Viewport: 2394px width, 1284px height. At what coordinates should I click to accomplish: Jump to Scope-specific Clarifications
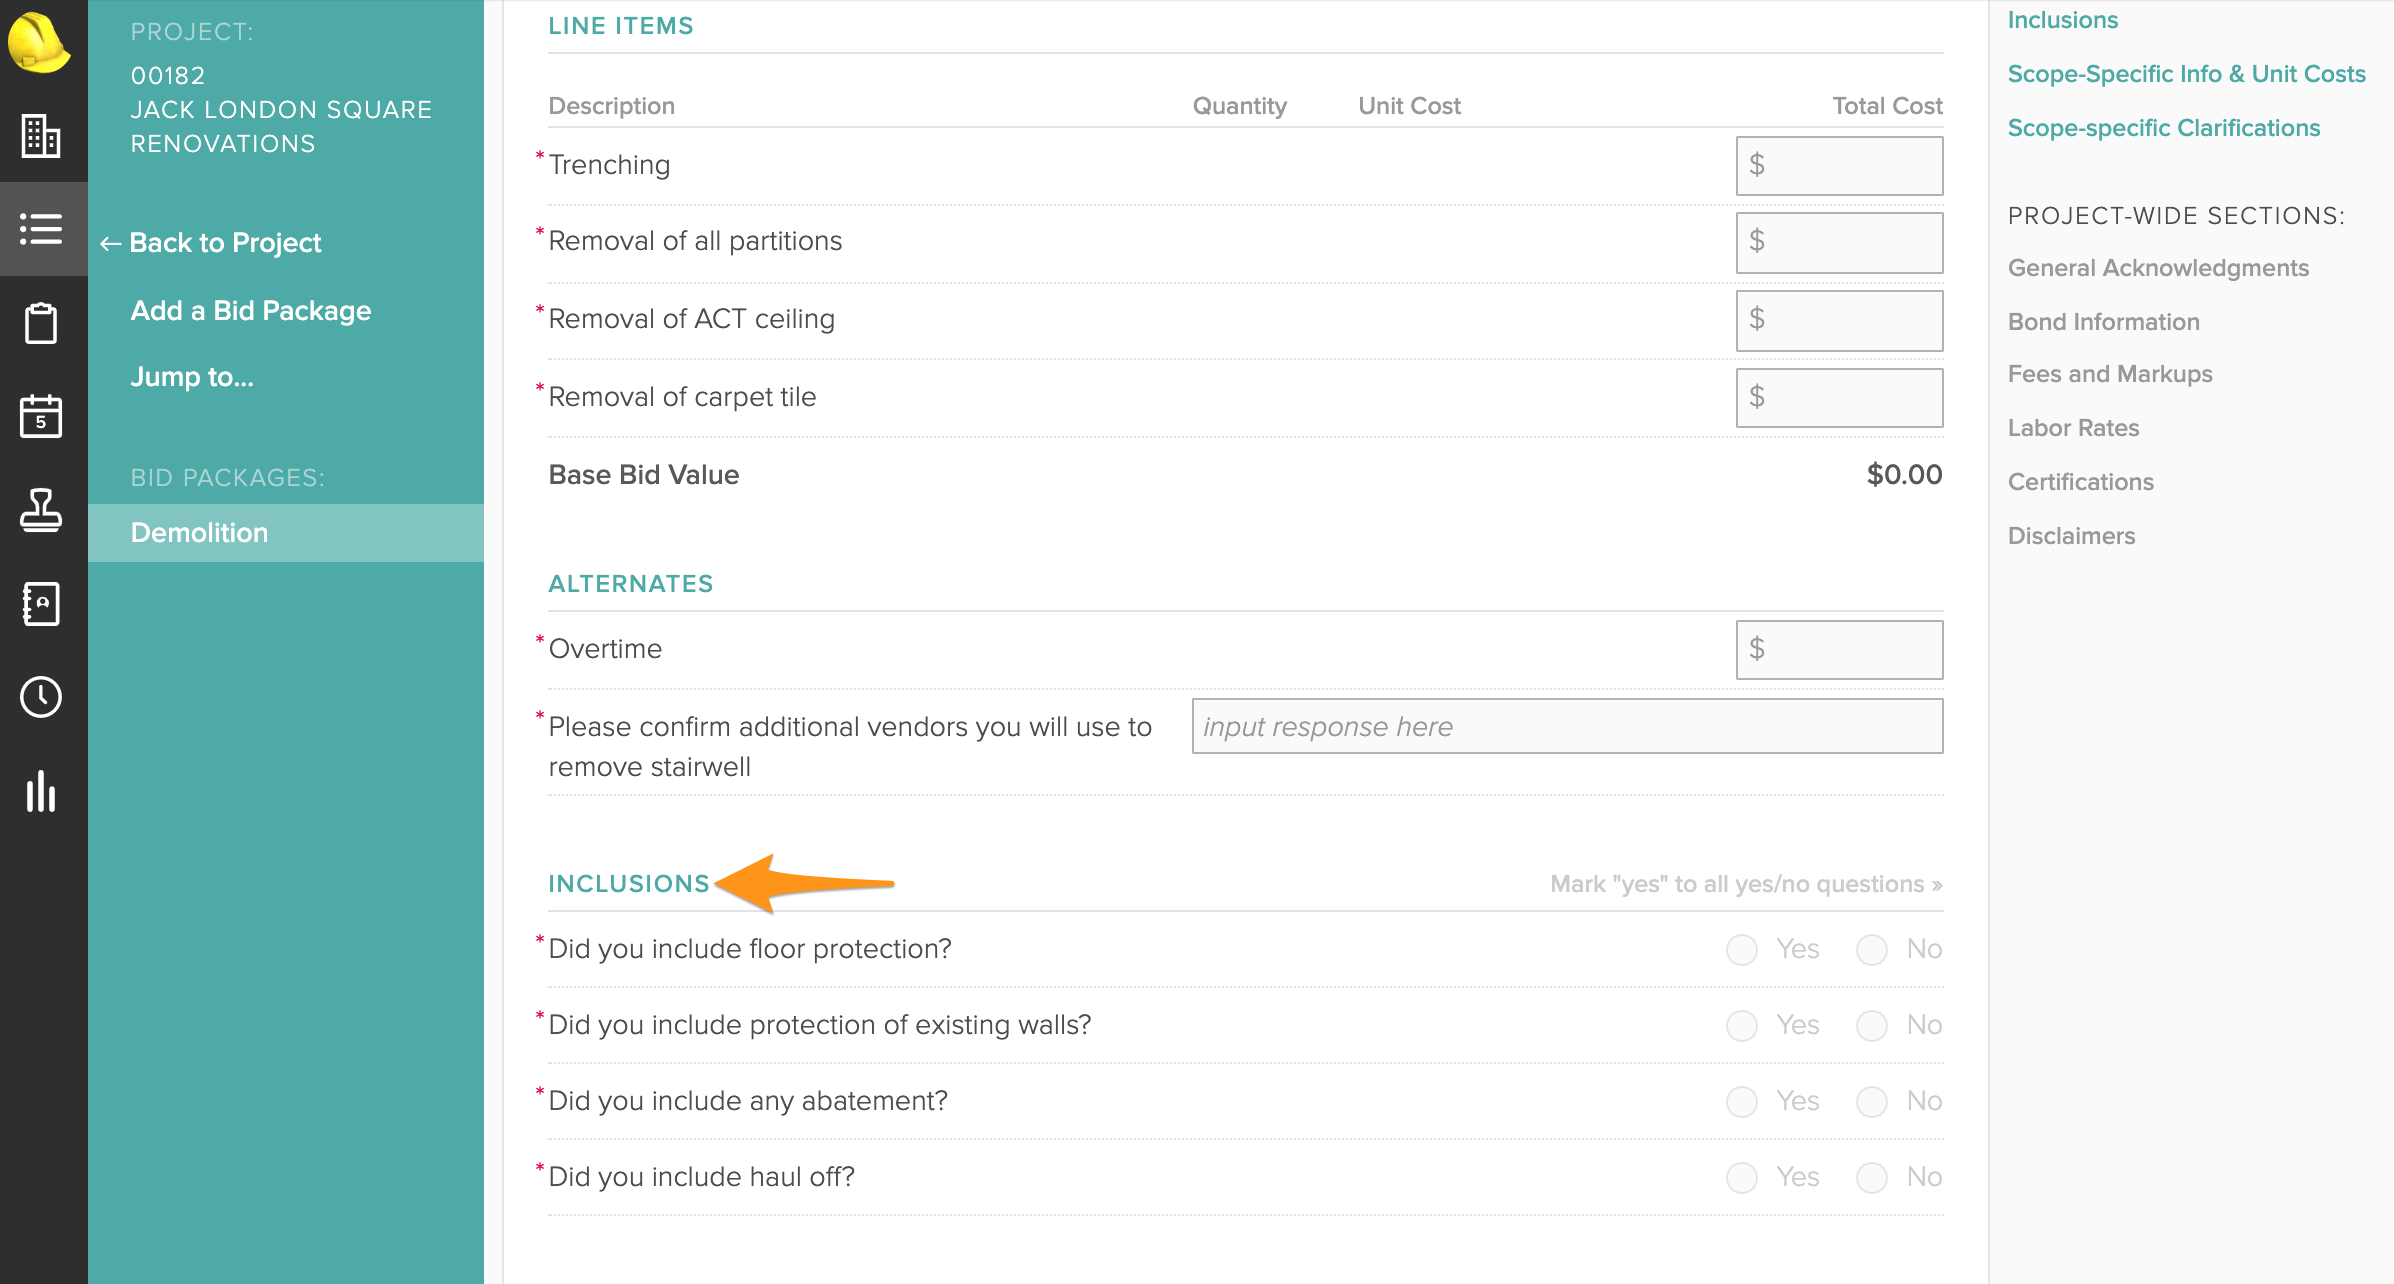[x=2163, y=128]
